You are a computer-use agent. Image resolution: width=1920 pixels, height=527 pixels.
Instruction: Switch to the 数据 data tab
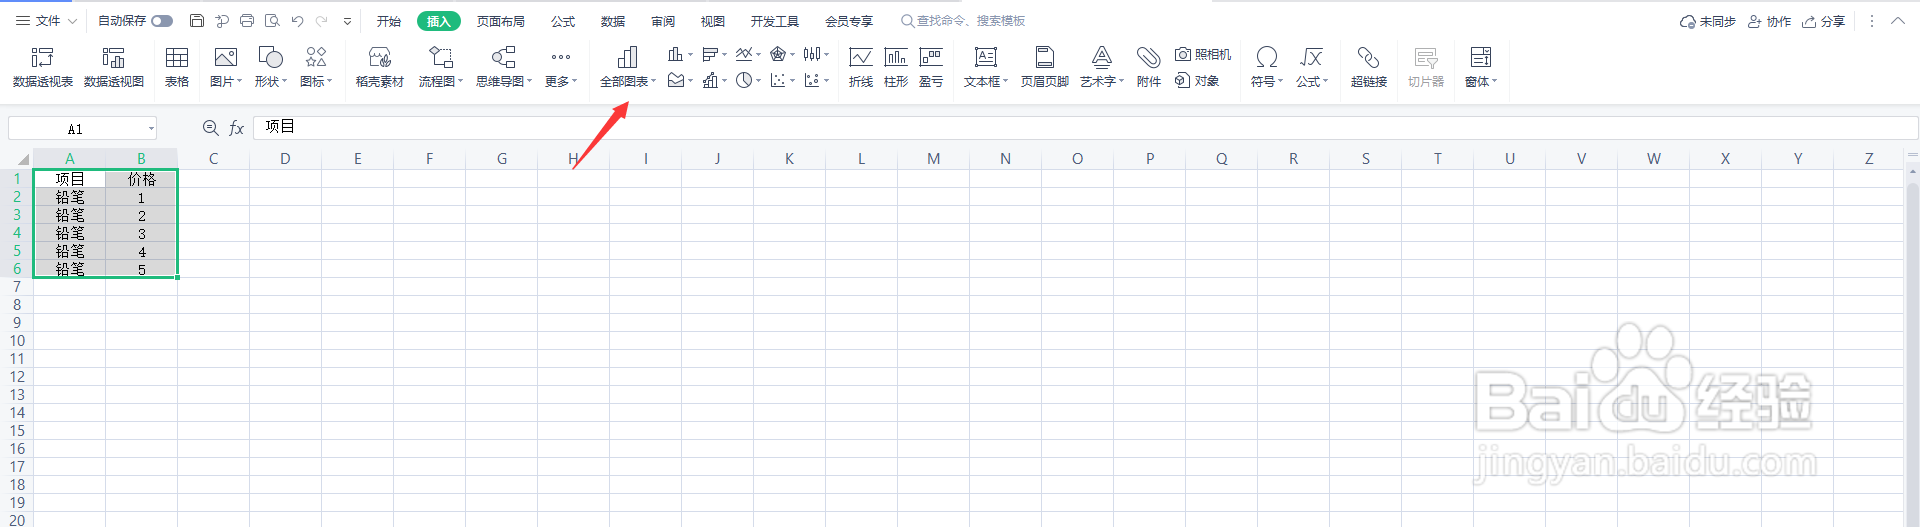pos(613,21)
